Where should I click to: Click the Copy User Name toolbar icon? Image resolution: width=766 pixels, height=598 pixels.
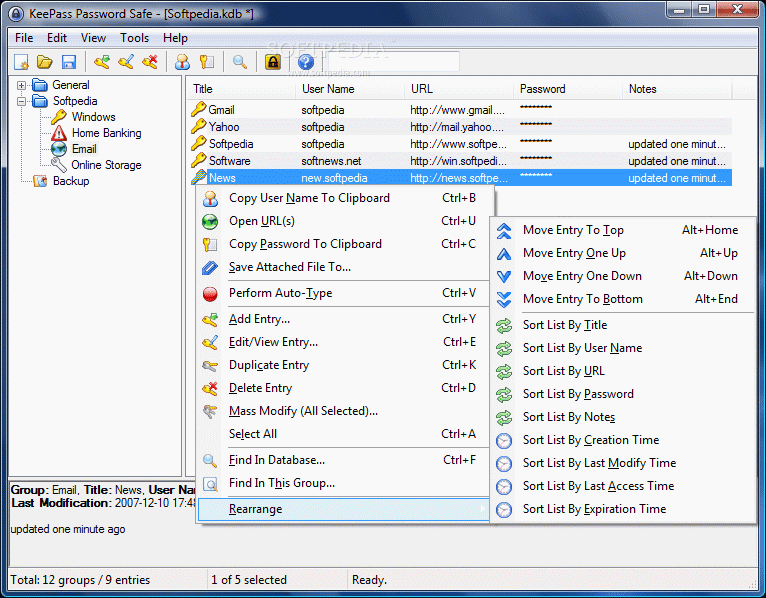click(x=182, y=62)
